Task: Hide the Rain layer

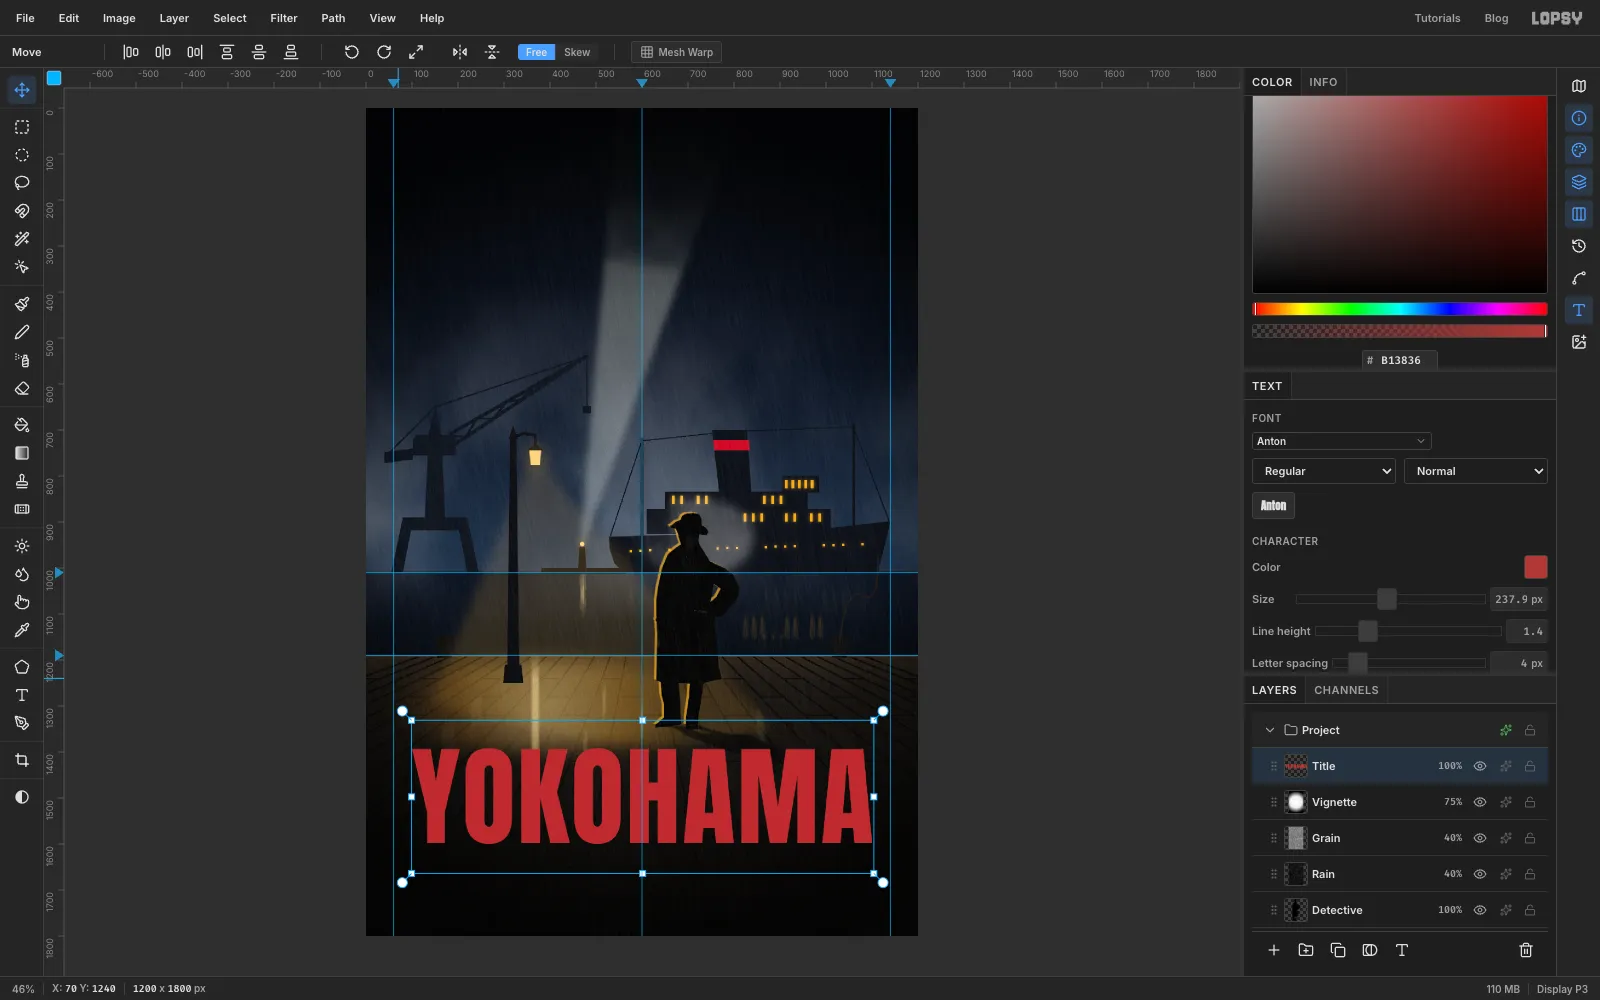Action: click(x=1480, y=874)
